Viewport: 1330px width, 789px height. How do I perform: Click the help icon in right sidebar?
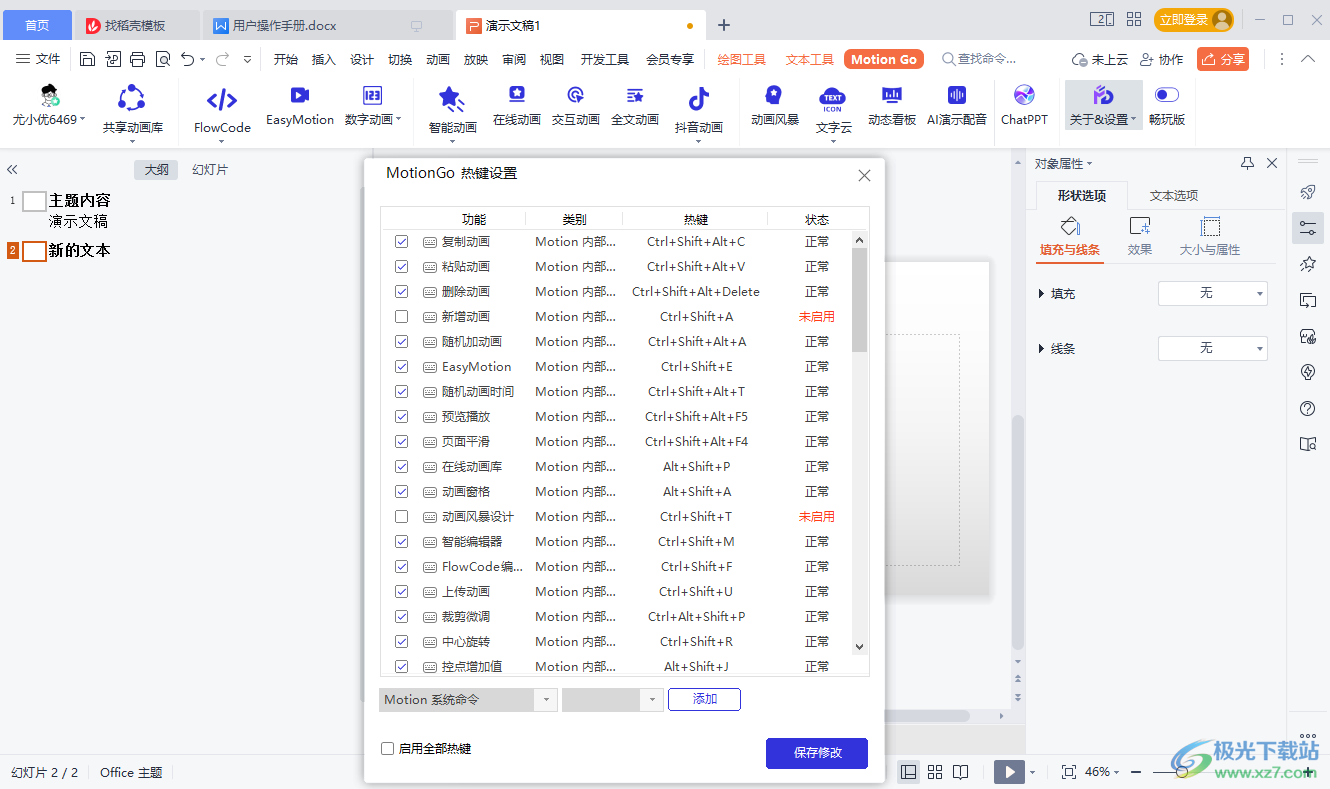[x=1307, y=408]
